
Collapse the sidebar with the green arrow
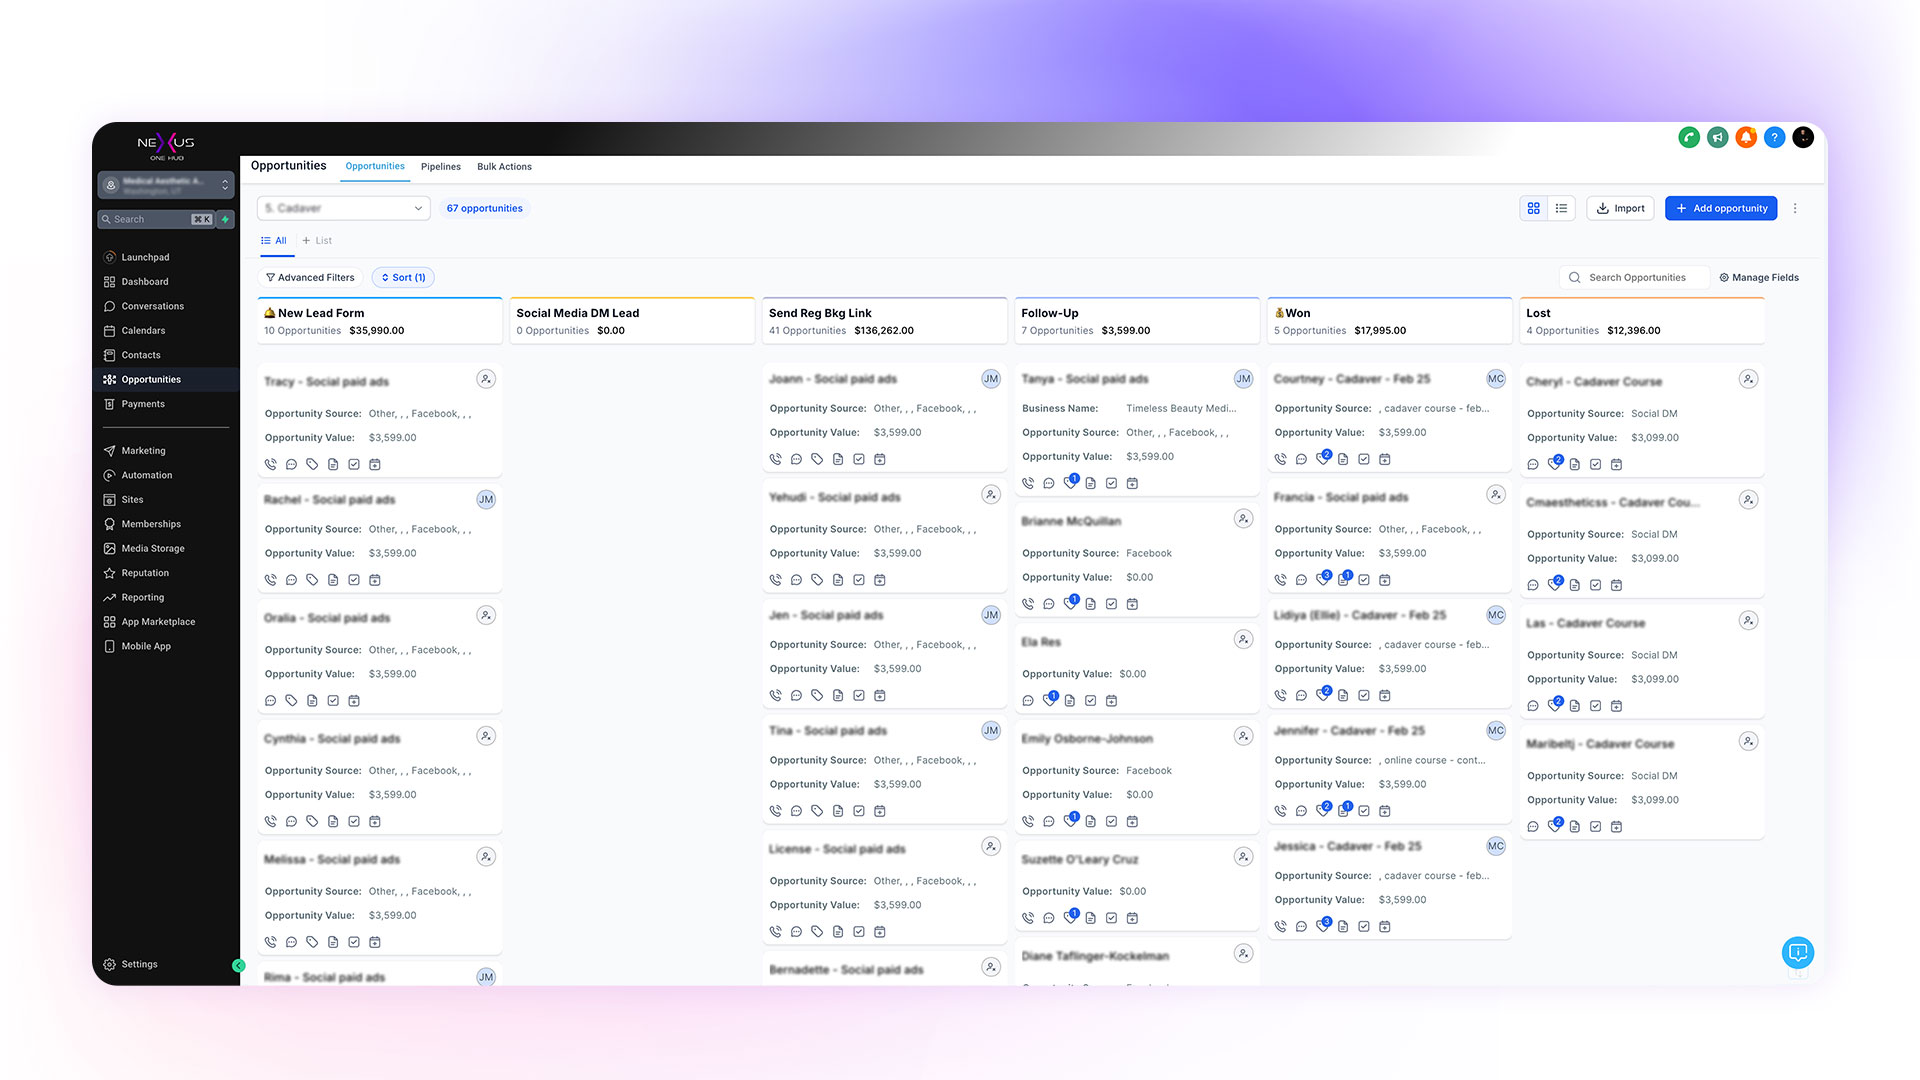[x=238, y=965]
